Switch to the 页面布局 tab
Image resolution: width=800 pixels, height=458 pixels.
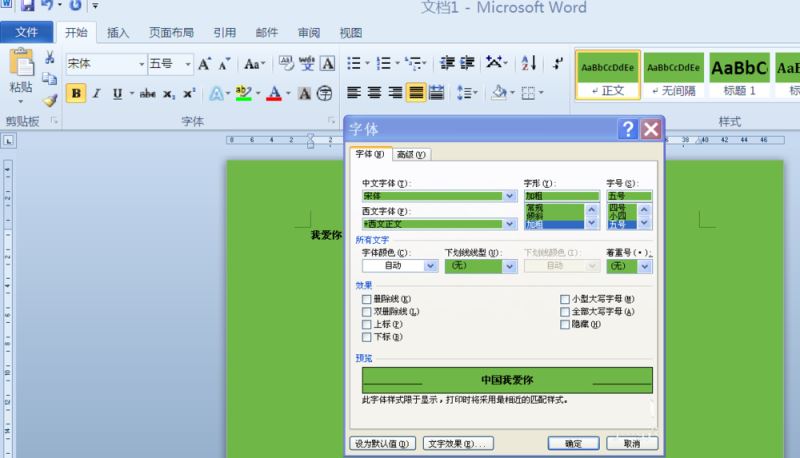click(171, 33)
